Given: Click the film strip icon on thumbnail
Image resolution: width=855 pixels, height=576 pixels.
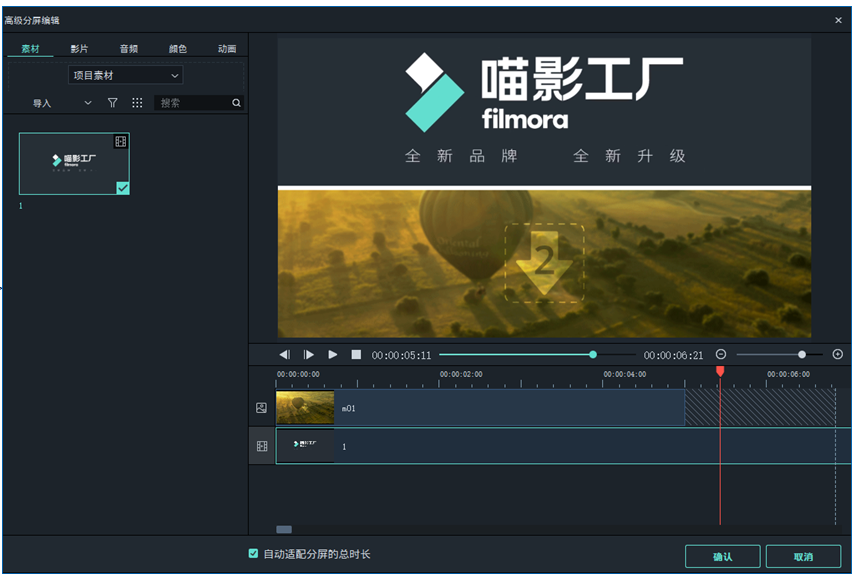Looking at the screenshot, I should [x=121, y=141].
